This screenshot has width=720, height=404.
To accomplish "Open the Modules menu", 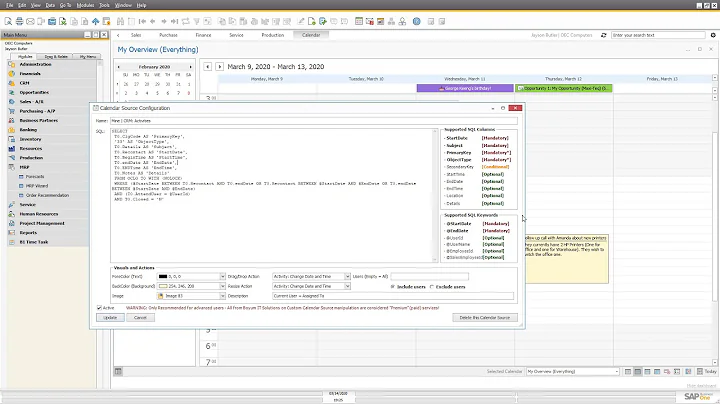I will pos(85,5).
